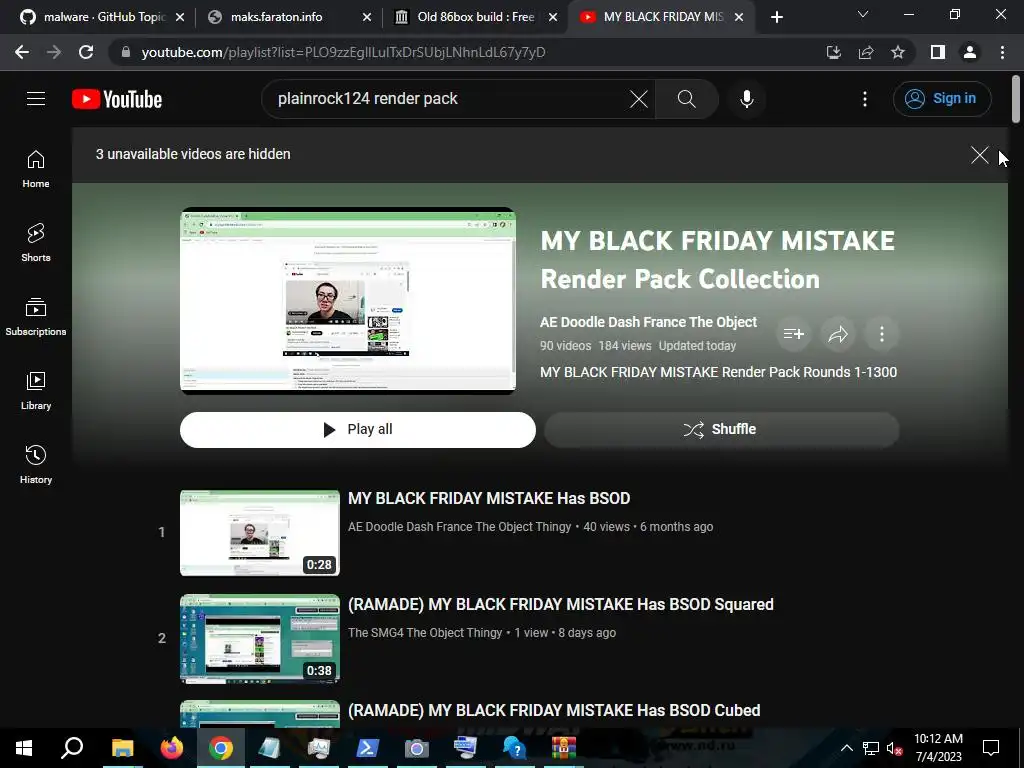Open video Has BSOD Squared title

point(561,604)
